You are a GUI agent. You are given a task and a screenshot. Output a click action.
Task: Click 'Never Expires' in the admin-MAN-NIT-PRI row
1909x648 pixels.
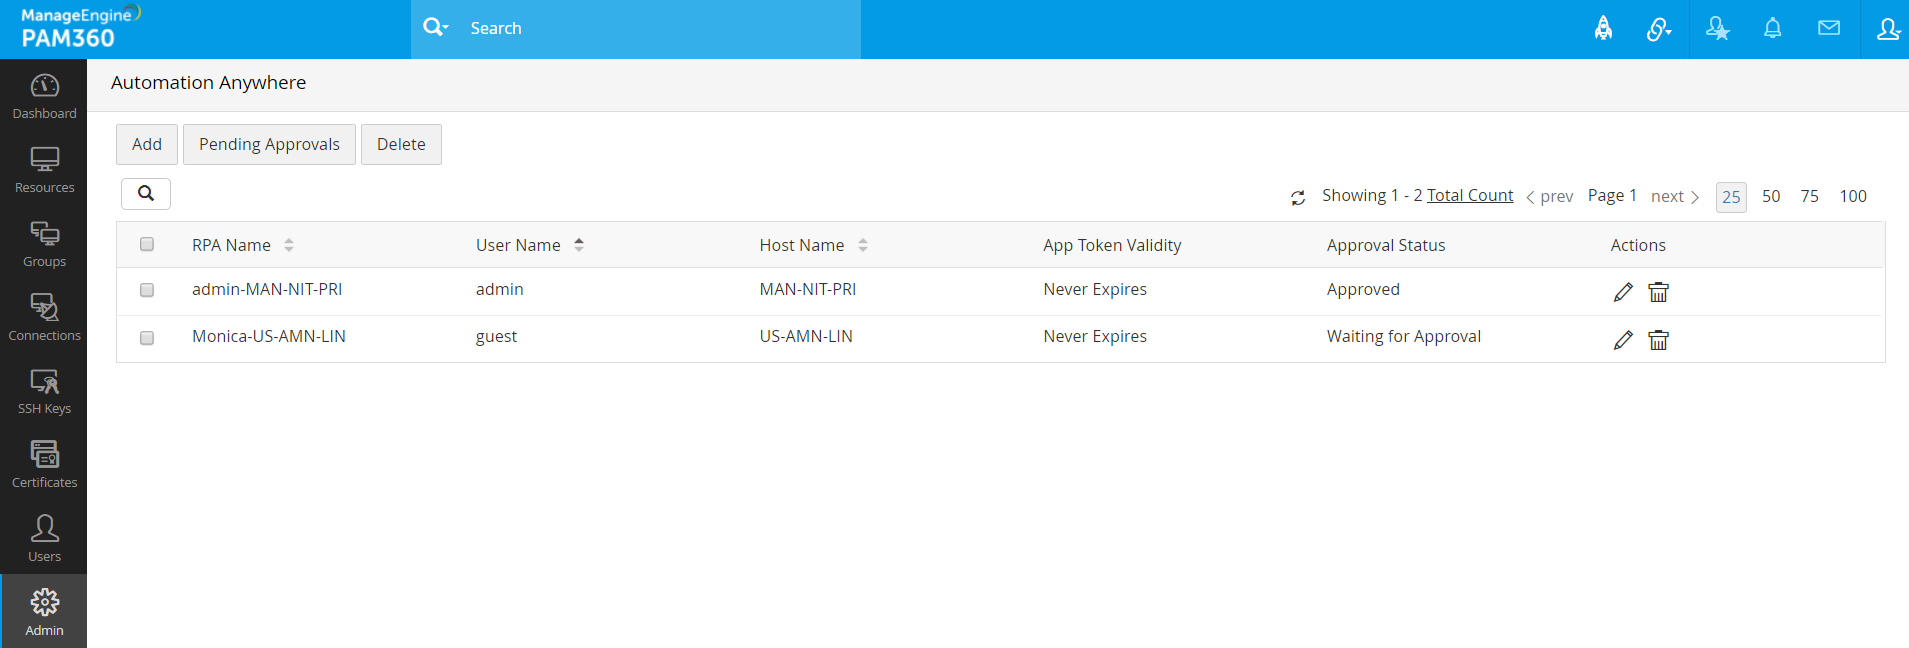point(1095,289)
